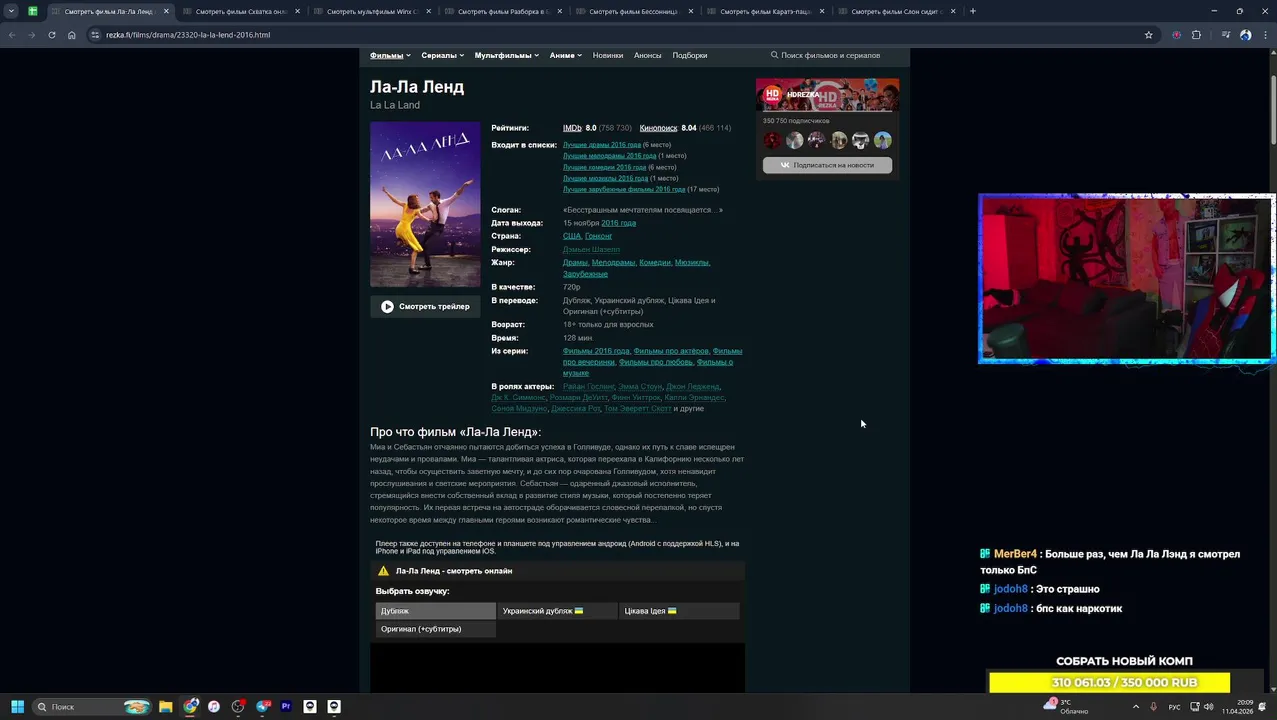The width and height of the screenshot is (1277, 720).
Task: Open the Chrome profile avatar
Action: tap(1245, 35)
